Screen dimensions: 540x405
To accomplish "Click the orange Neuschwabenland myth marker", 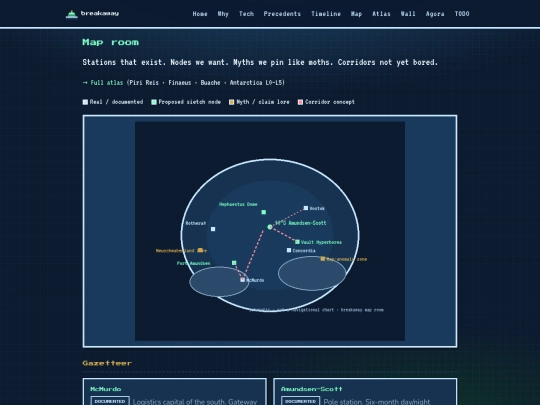I will (x=200, y=250).
